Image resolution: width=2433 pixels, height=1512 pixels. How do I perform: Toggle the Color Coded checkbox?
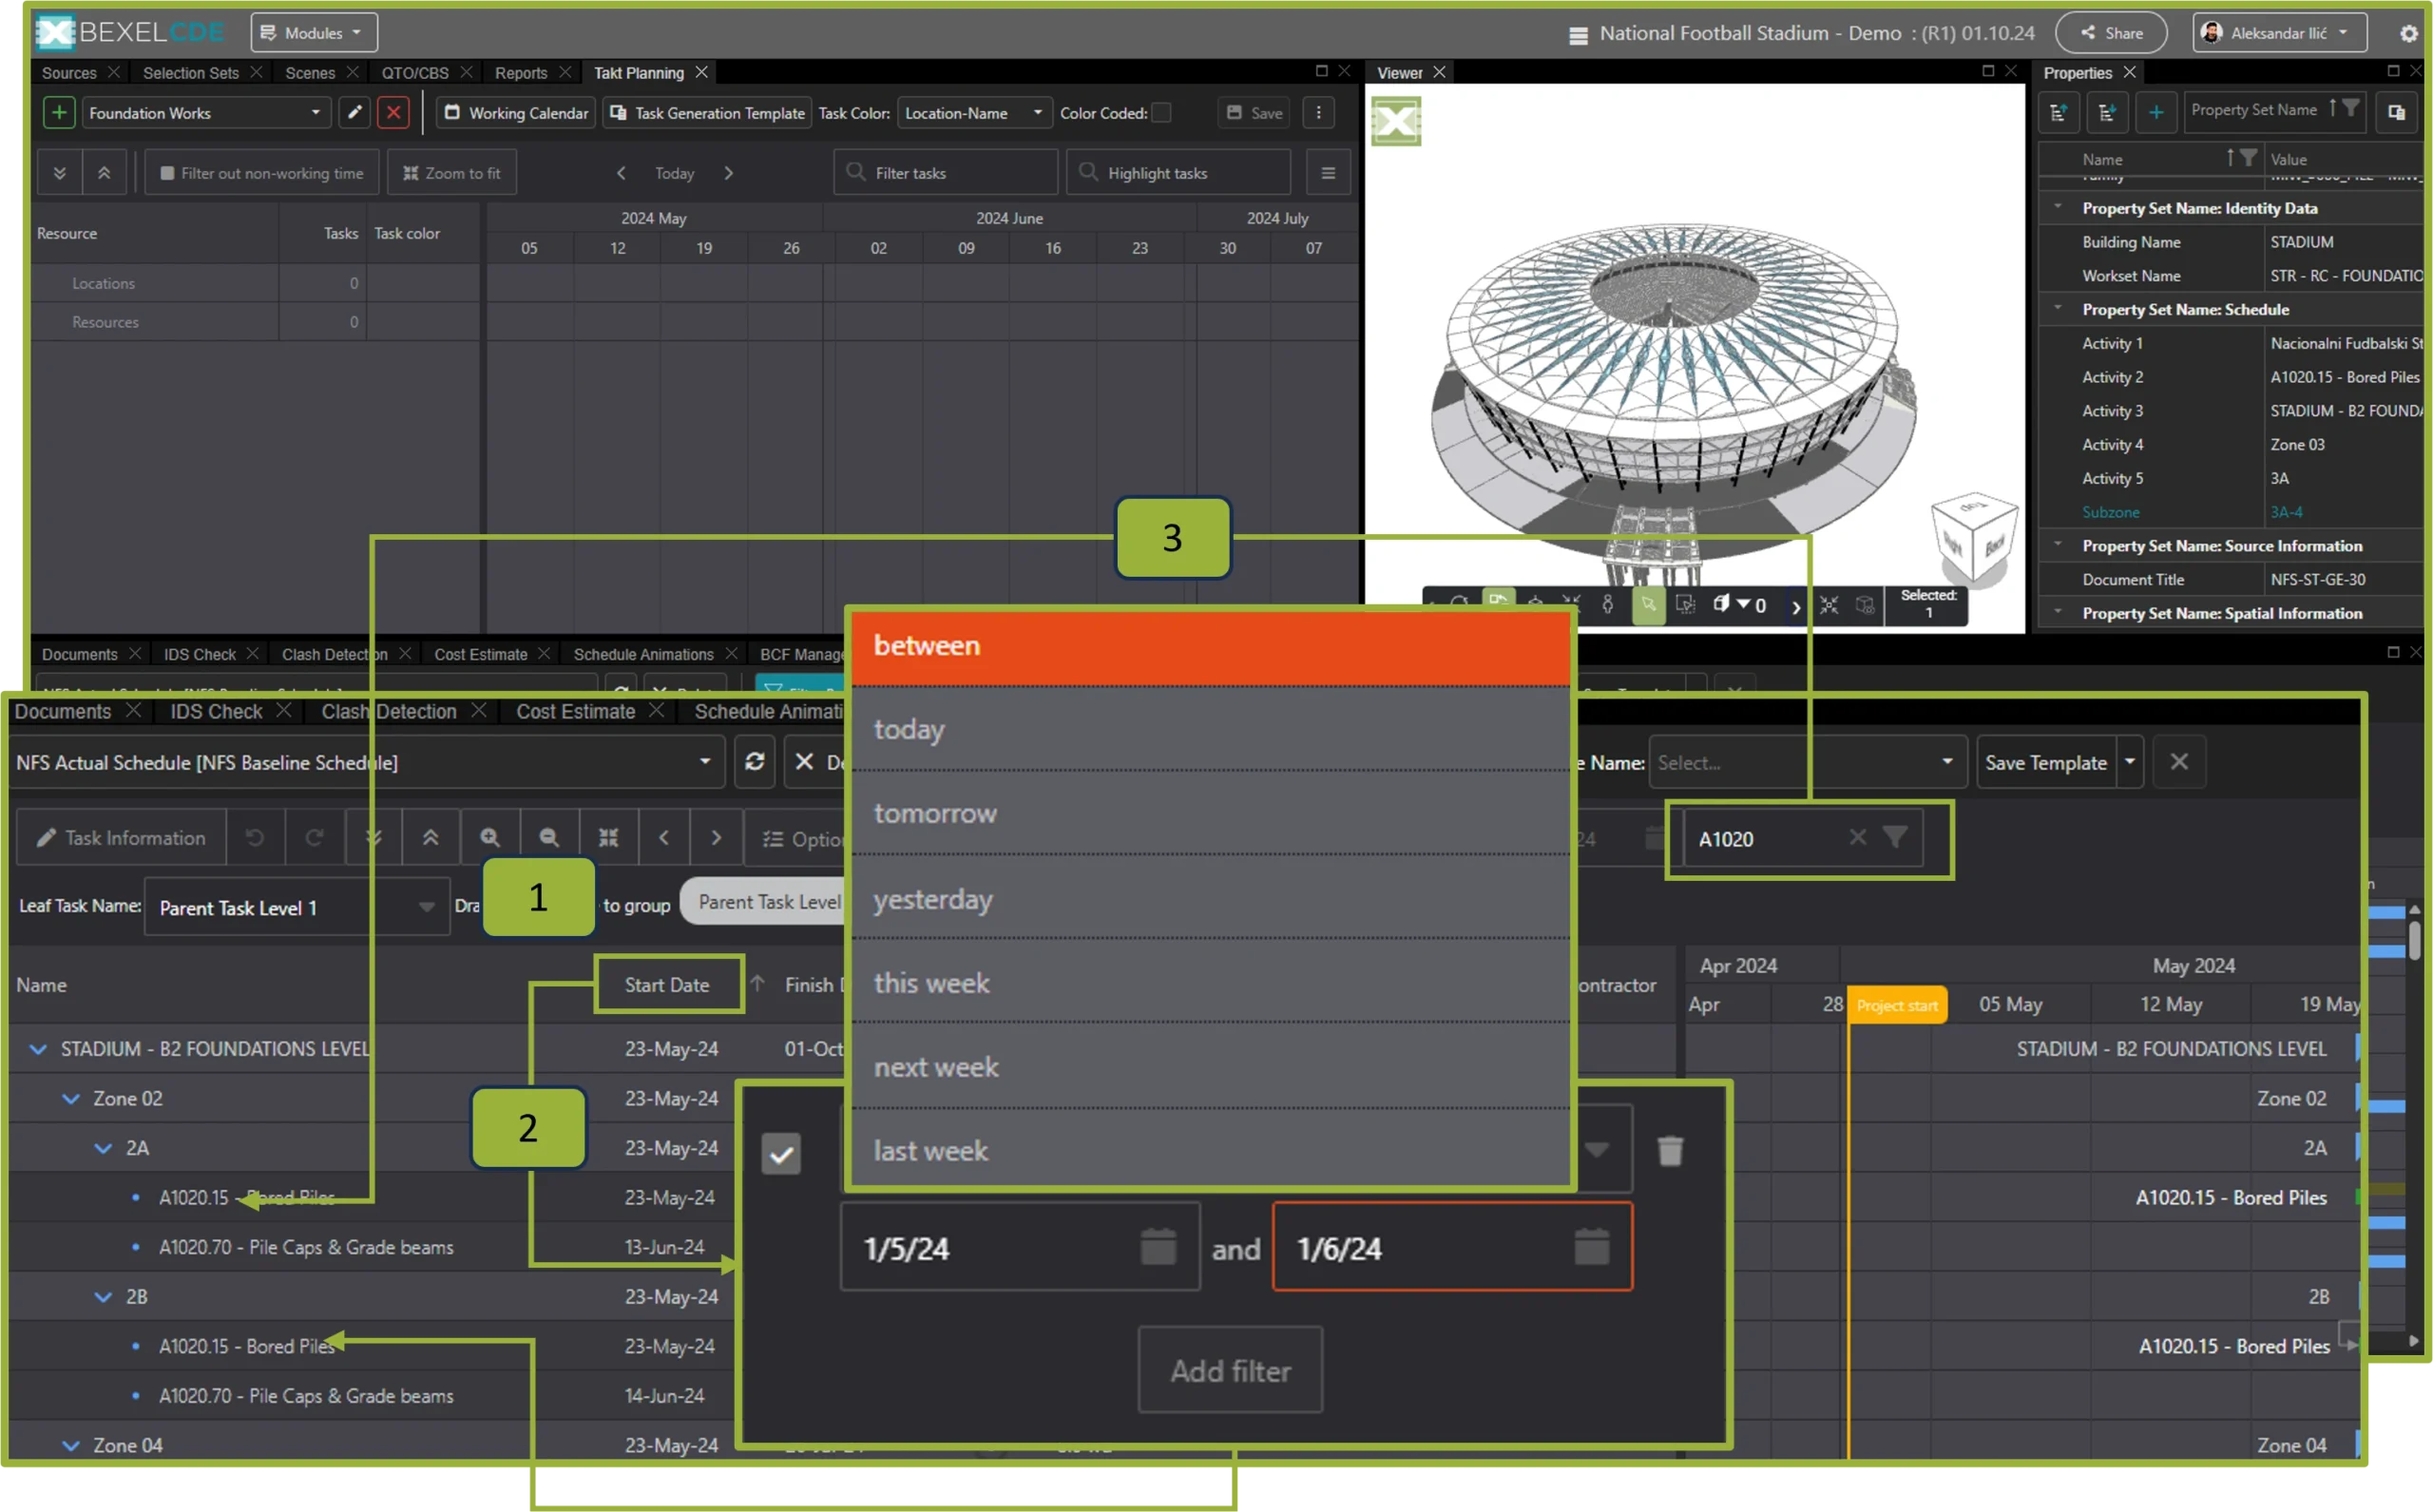1161,113
